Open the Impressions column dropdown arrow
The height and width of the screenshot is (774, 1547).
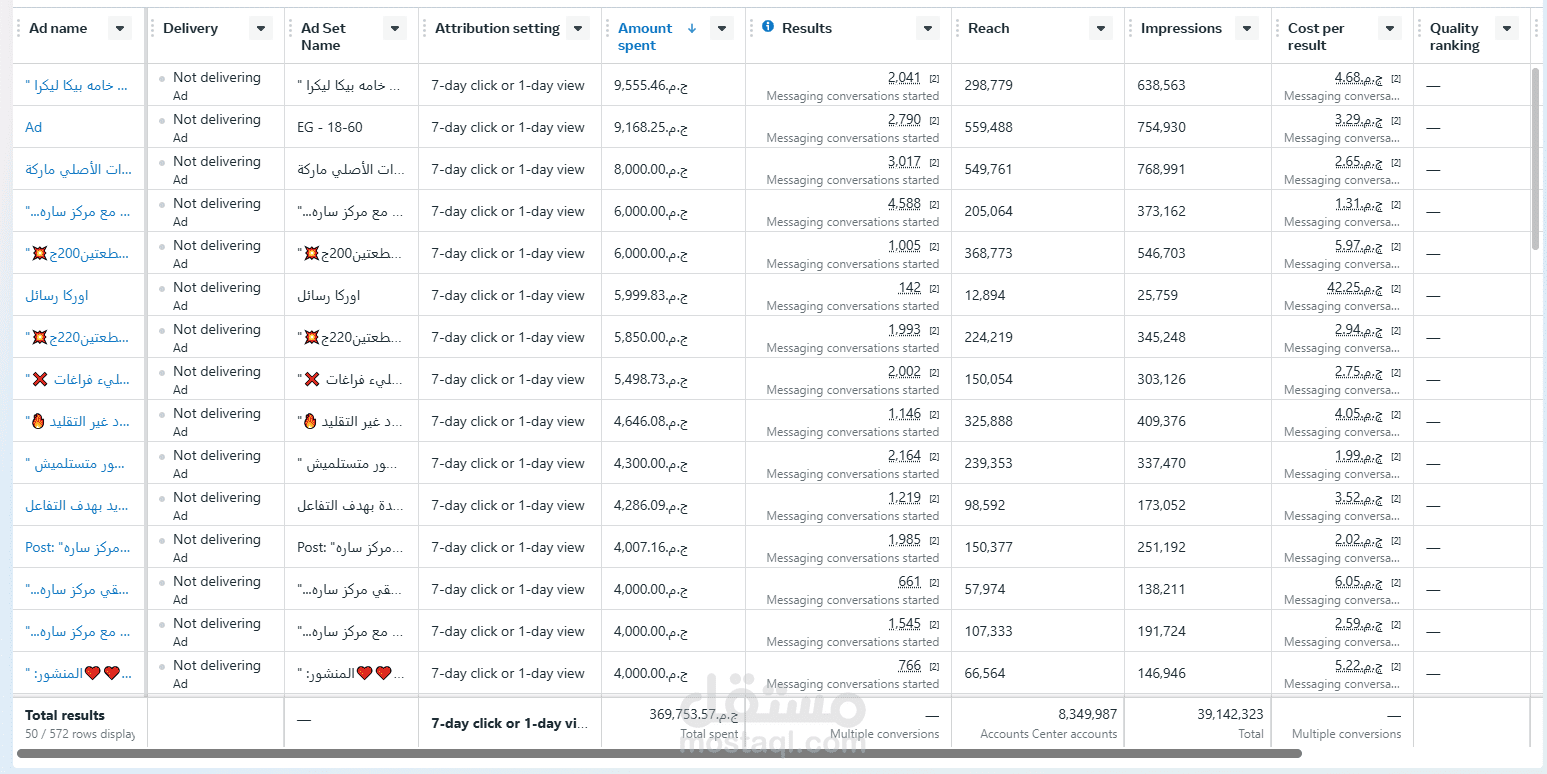[1247, 28]
